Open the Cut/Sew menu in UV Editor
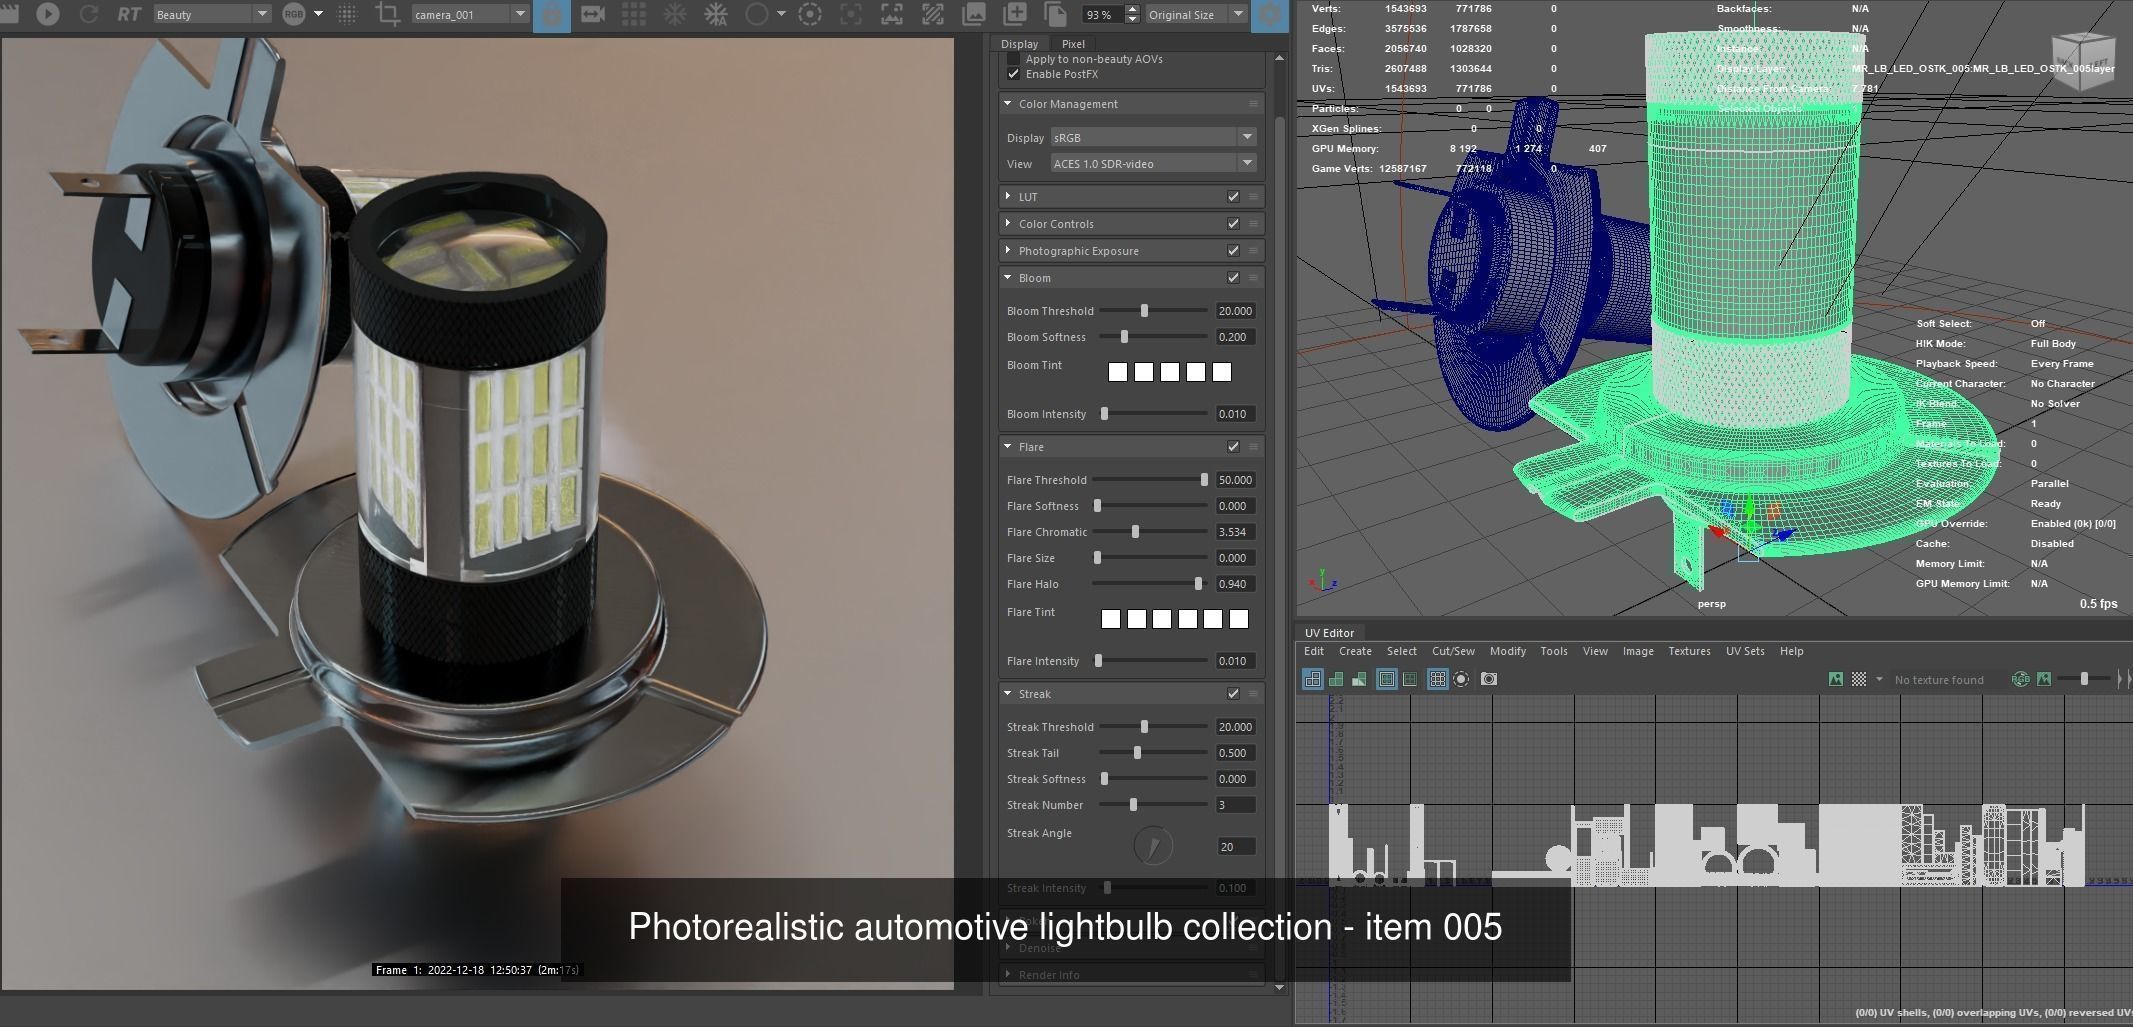 1453,651
